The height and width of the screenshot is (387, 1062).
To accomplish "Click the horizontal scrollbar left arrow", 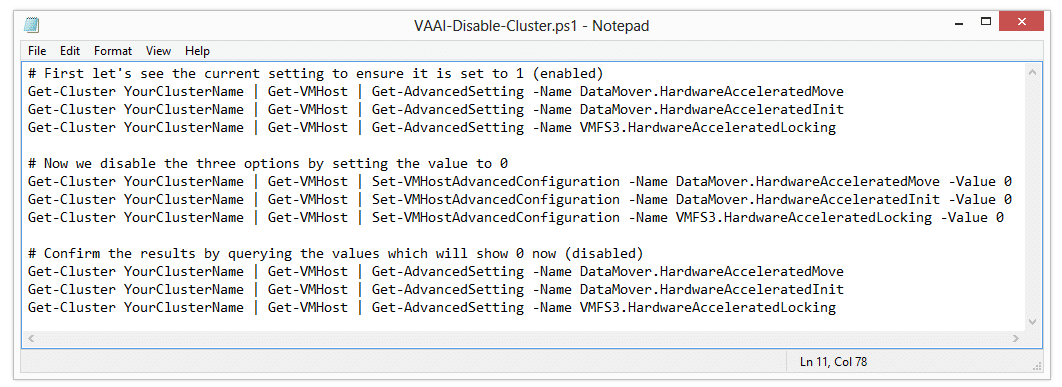I will click(31, 338).
